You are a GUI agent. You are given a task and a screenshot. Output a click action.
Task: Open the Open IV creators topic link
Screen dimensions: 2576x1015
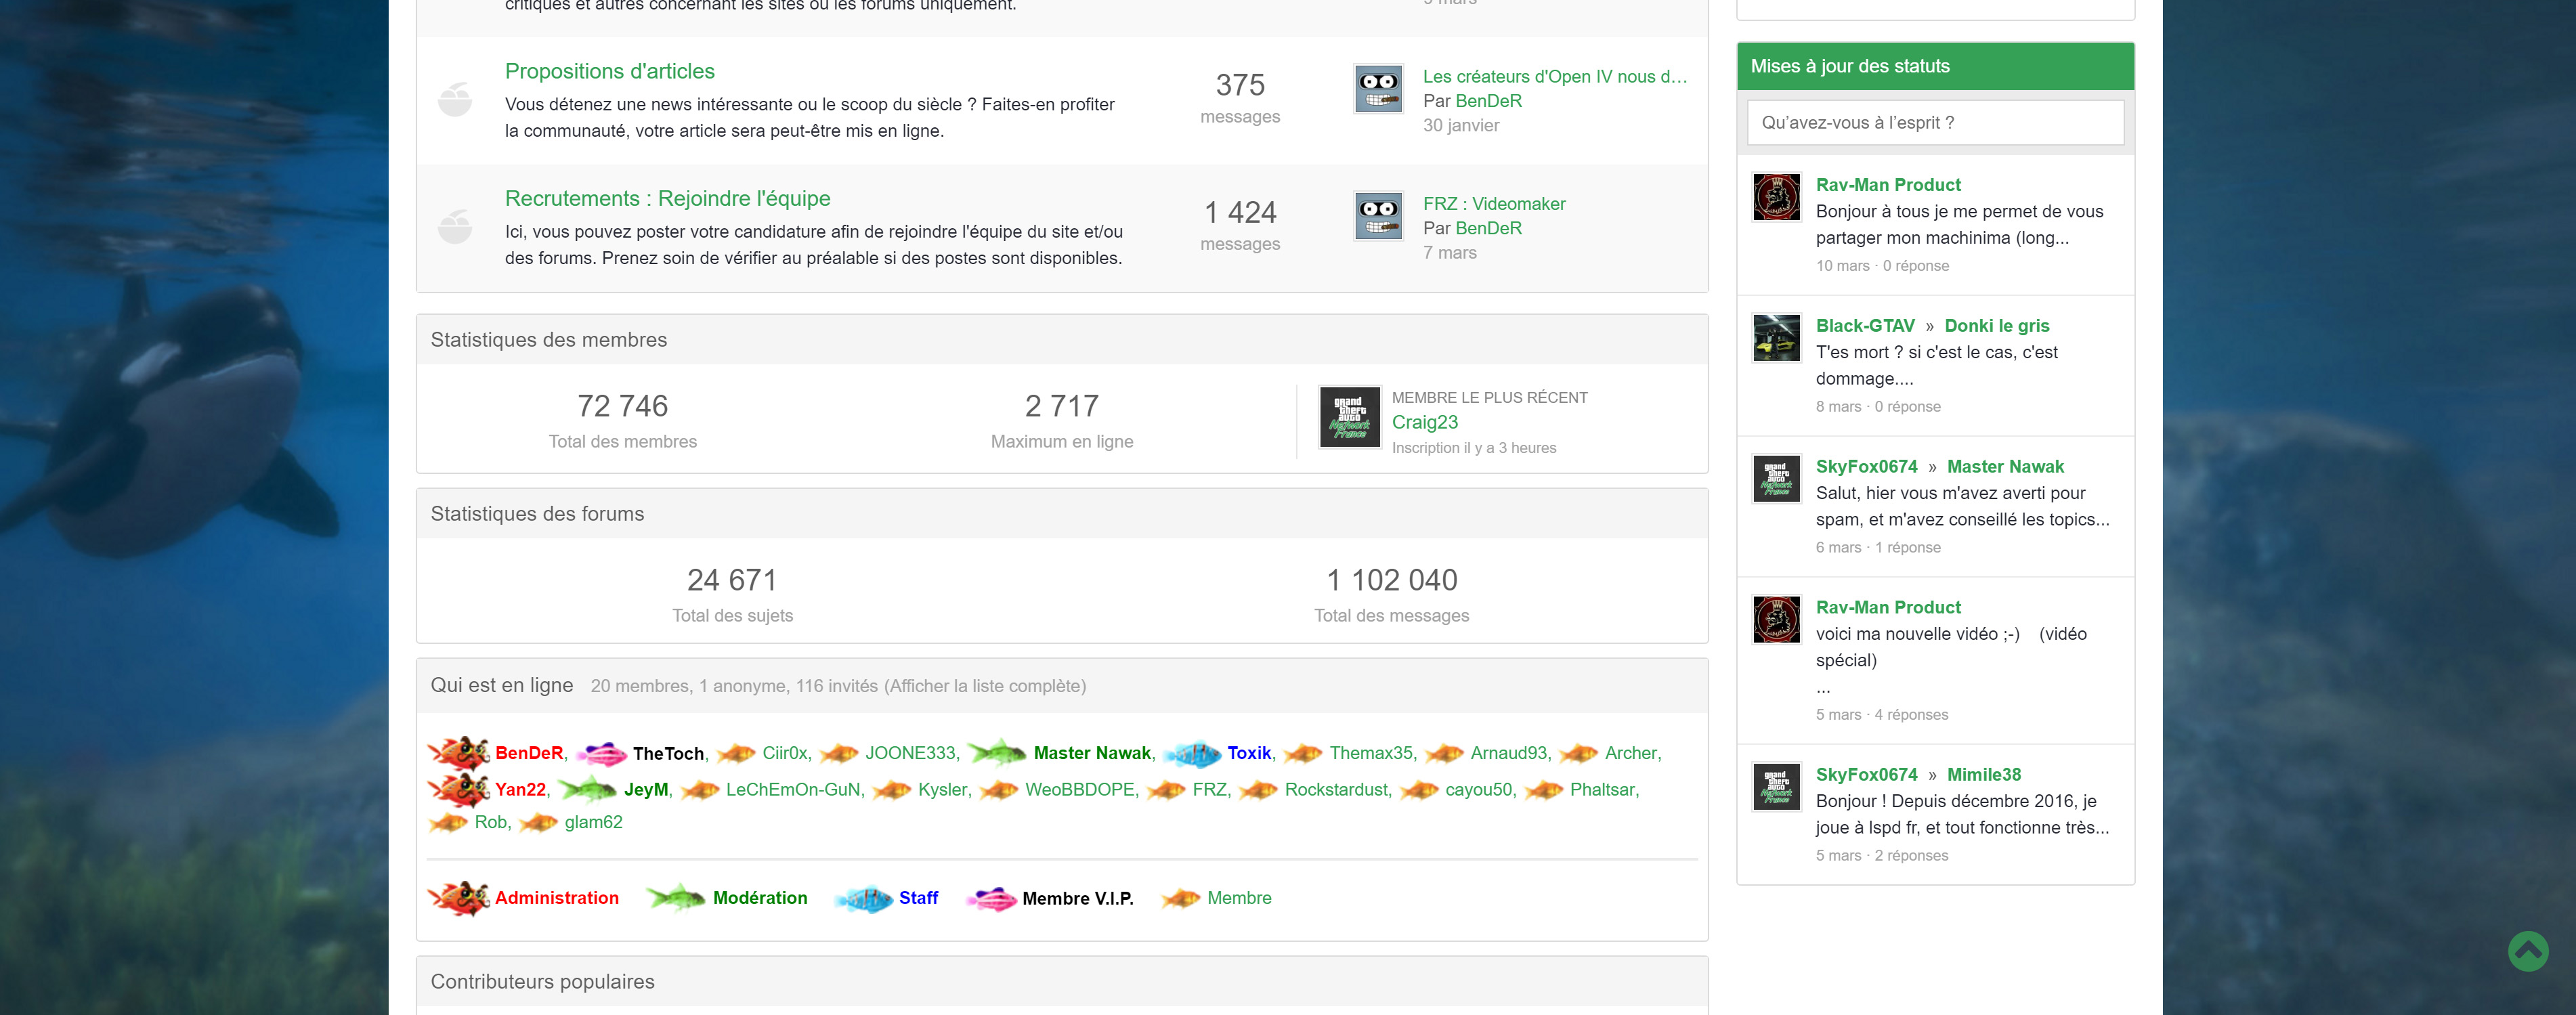pyautogui.click(x=1554, y=77)
